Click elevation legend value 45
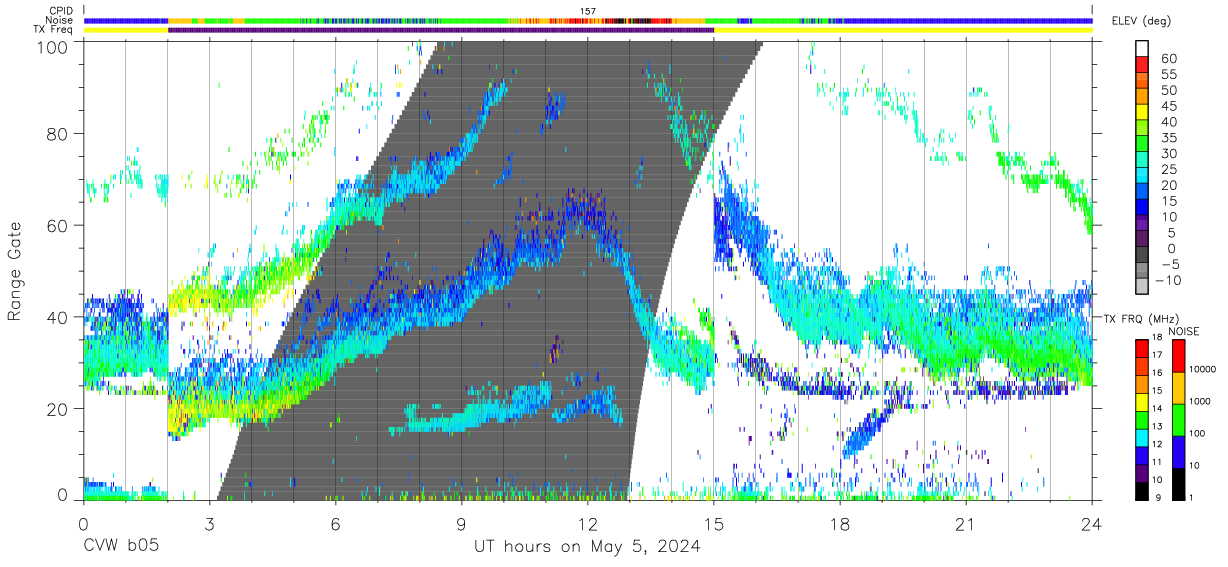 click(x=1168, y=106)
